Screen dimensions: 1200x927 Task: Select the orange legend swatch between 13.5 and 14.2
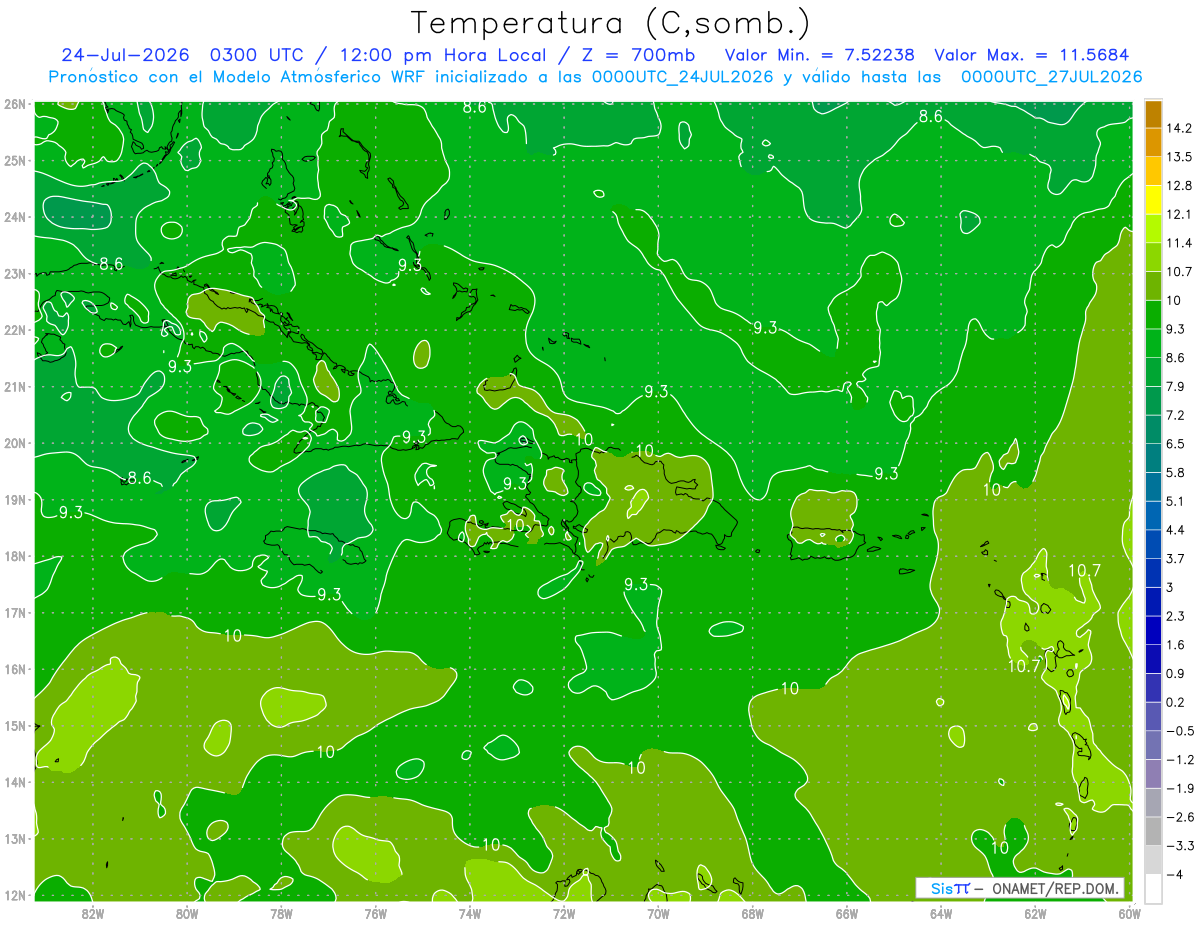1153,142
